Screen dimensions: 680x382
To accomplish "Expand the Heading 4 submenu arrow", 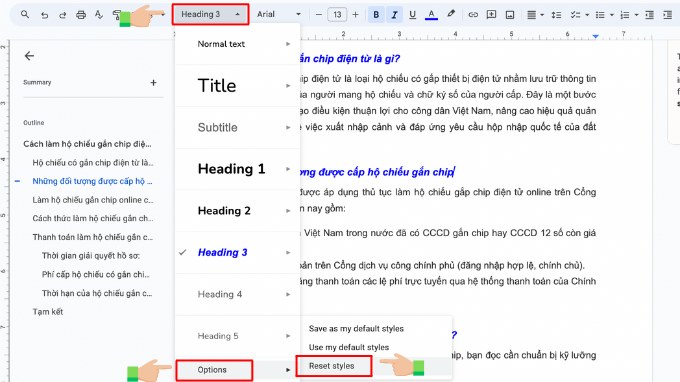I will click(288, 294).
